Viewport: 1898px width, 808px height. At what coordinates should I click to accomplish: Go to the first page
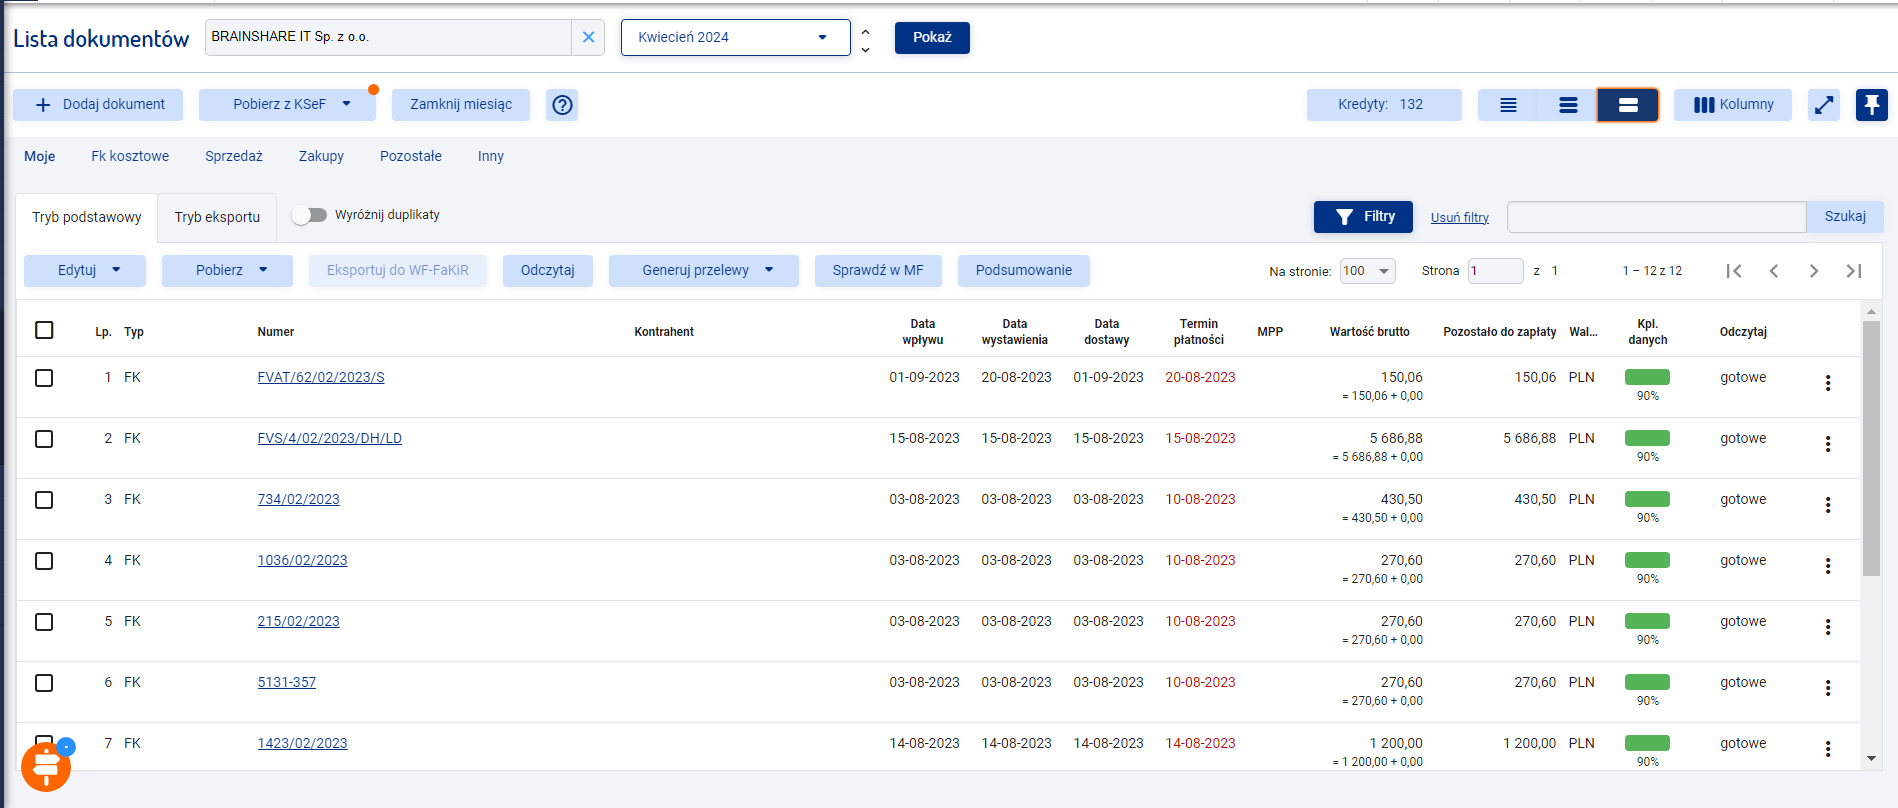pyautogui.click(x=1734, y=271)
